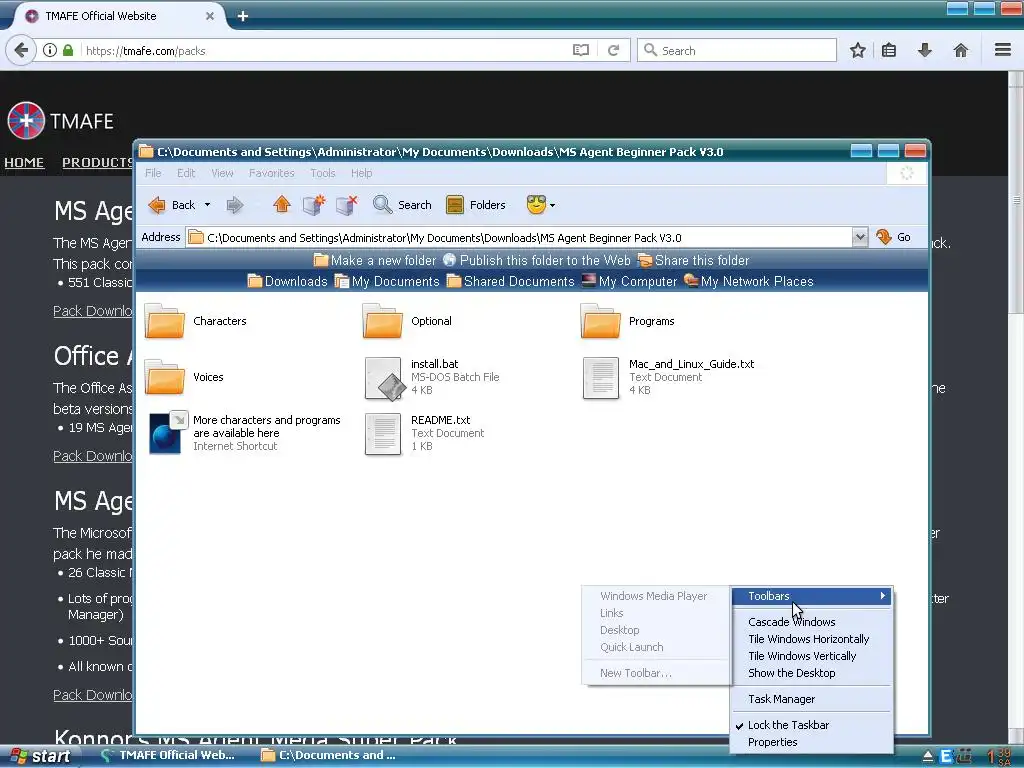The height and width of the screenshot is (768, 1024).
Task: Click inside the Firefox Search field
Action: [737, 50]
